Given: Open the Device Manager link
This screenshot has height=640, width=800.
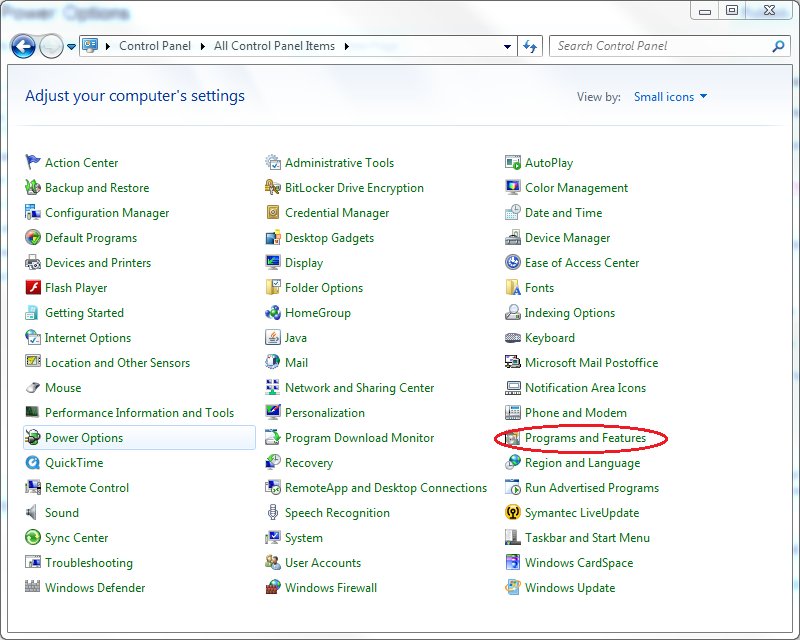Looking at the screenshot, I should tap(567, 238).
